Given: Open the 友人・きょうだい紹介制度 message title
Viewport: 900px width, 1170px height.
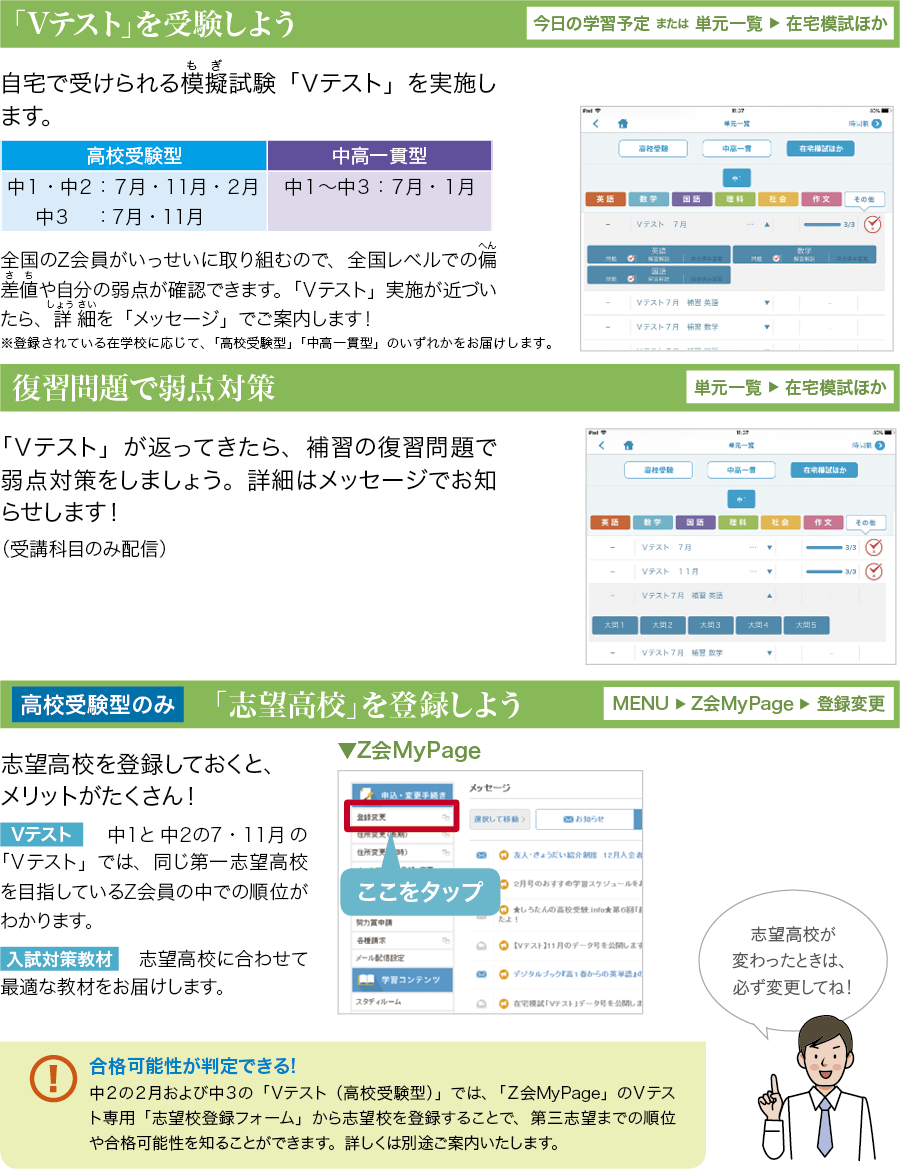Looking at the screenshot, I should point(577,855).
